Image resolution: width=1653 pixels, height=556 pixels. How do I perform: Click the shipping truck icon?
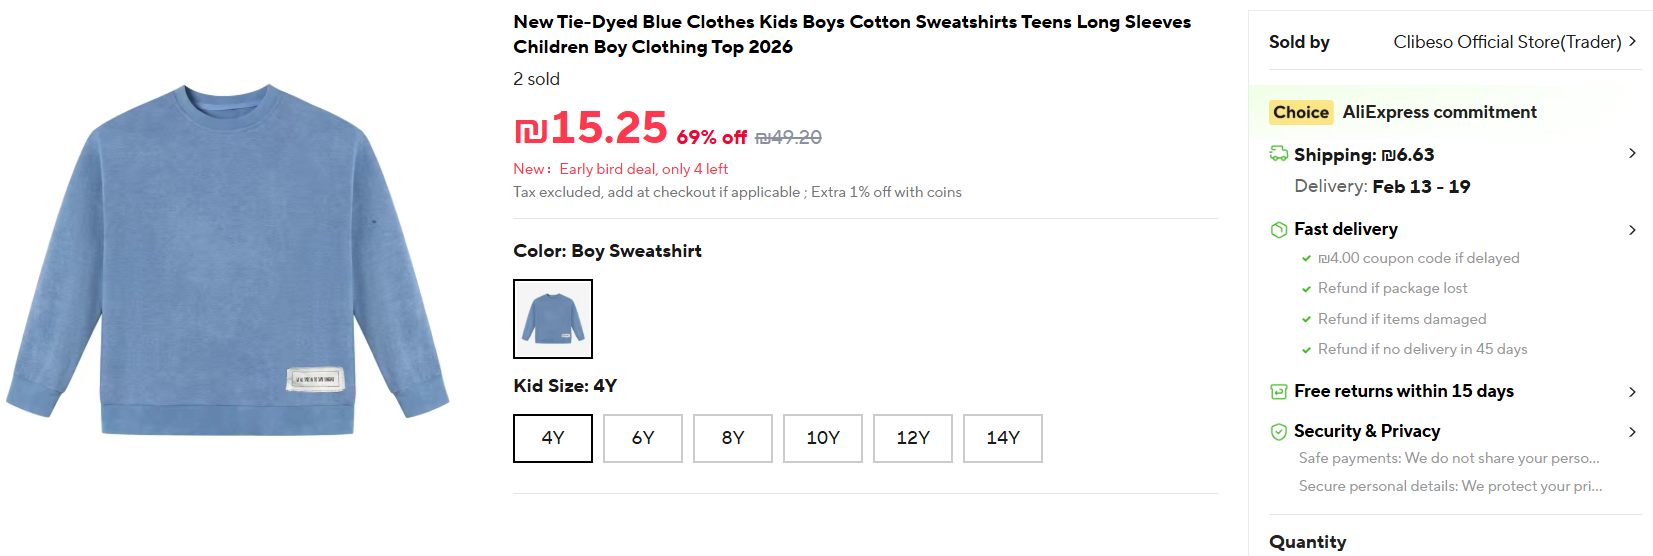pyautogui.click(x=1279, y=154)
